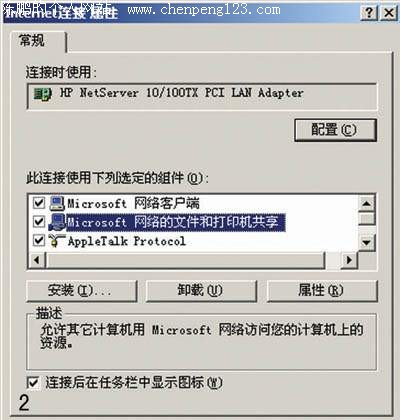This screenshot has width=400, height=420.
Task: Click the AppleTalk Protocol icon
Action: coord(57,241)
